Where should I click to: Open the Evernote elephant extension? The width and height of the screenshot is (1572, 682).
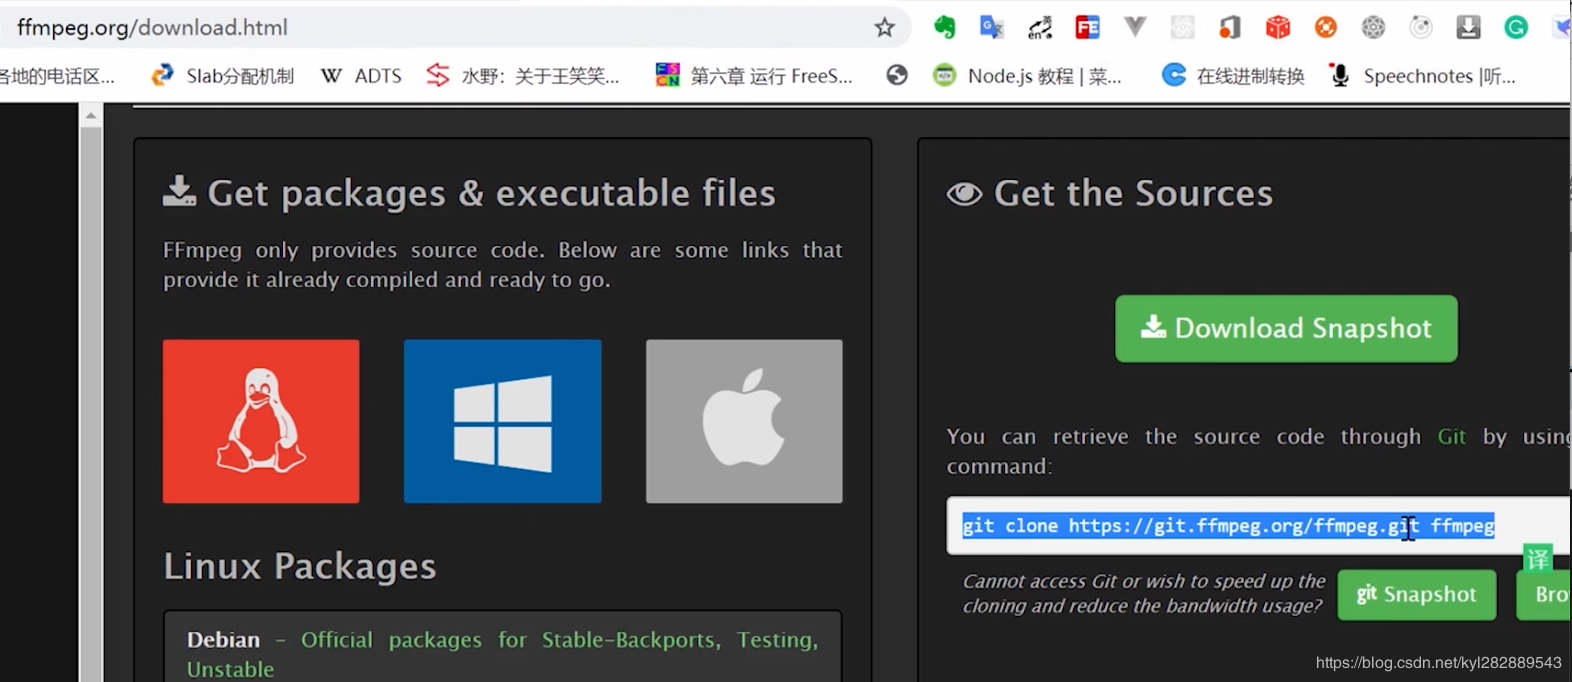(944, 28)
